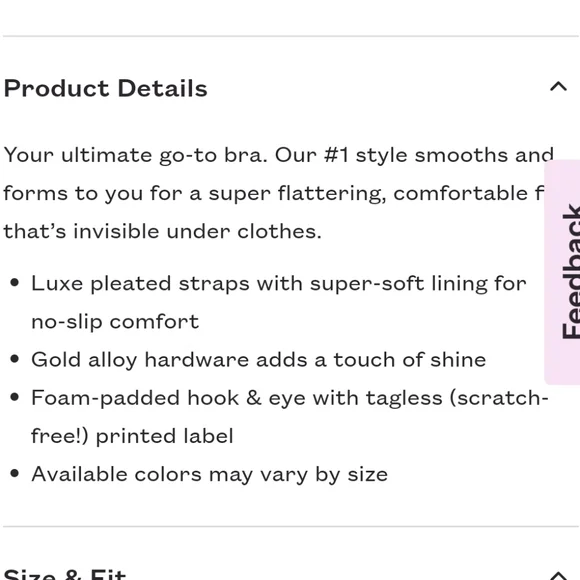Click the Product Details section heading
Screen dimensions: 580x580
[105, 88]
